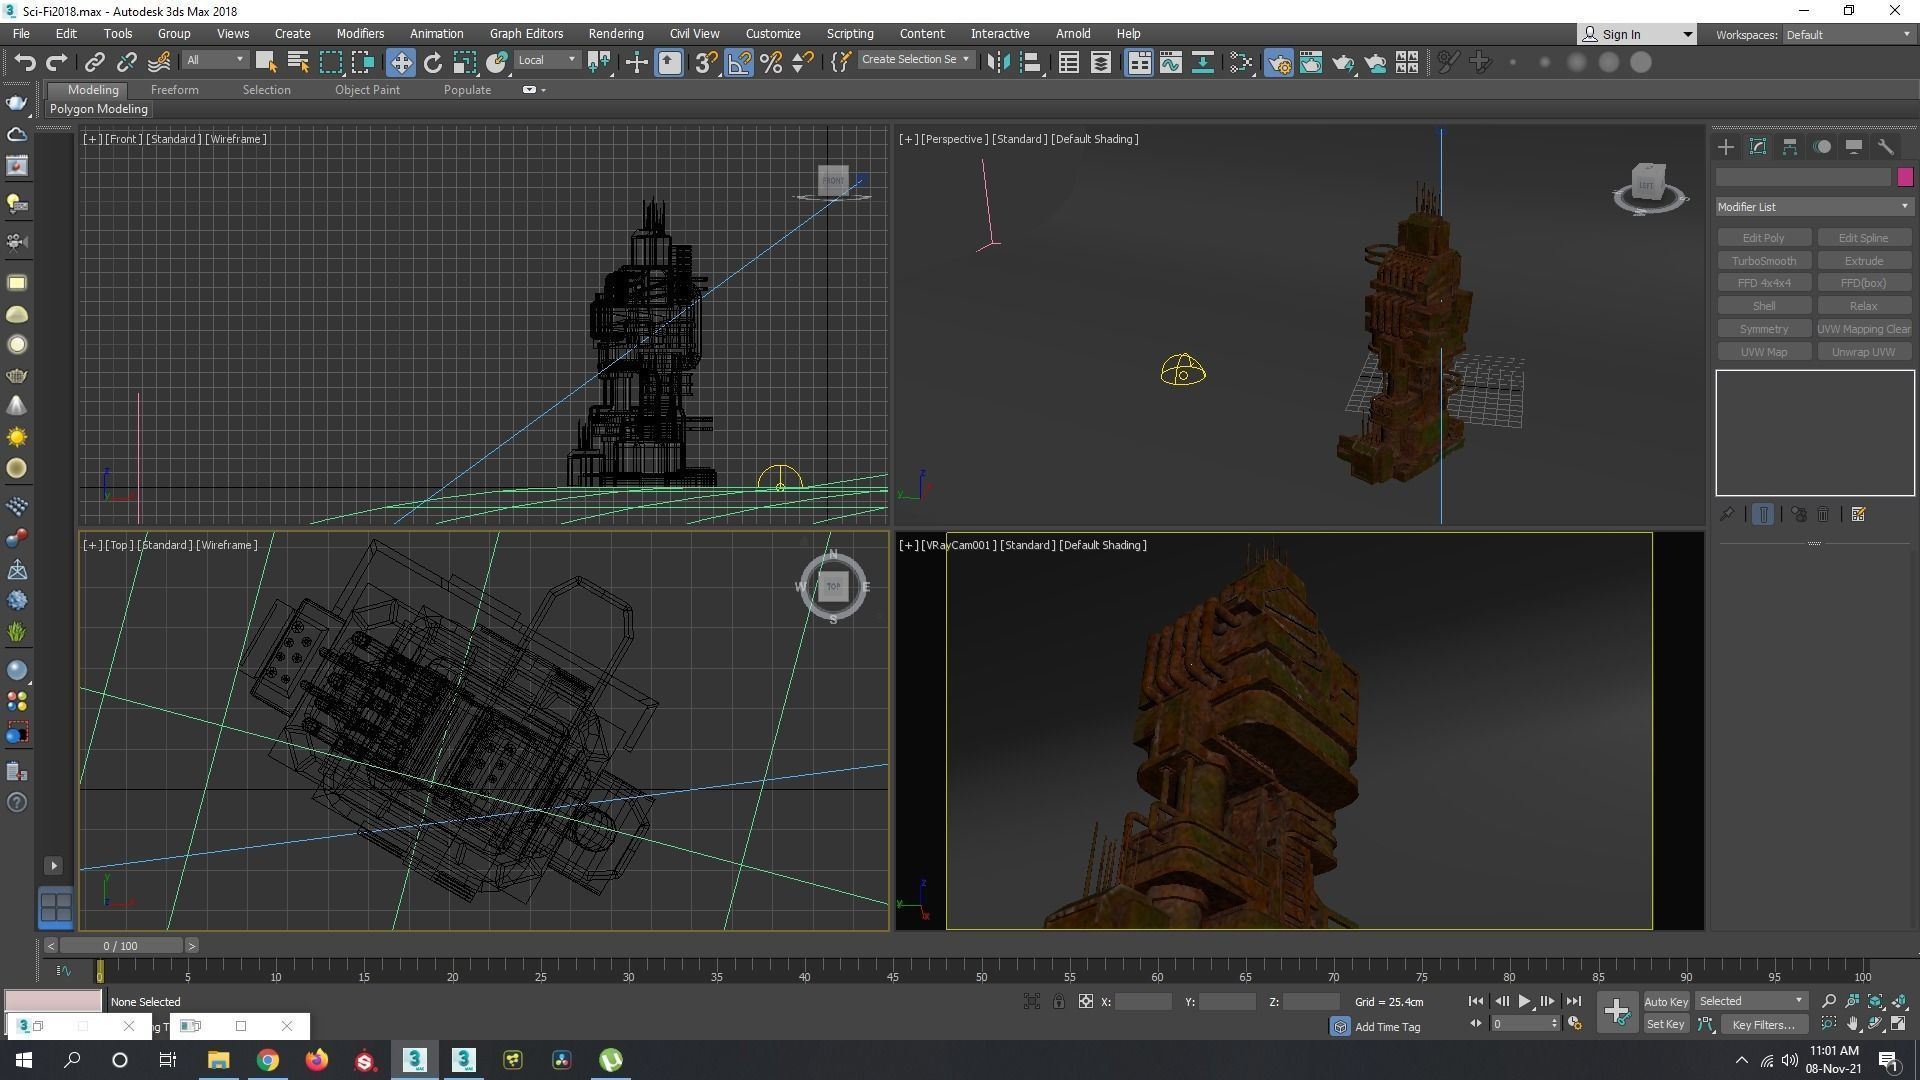1920x1080 pixels.
Task: Switch to the Object Paint ribbon tab
Action: 367,90
